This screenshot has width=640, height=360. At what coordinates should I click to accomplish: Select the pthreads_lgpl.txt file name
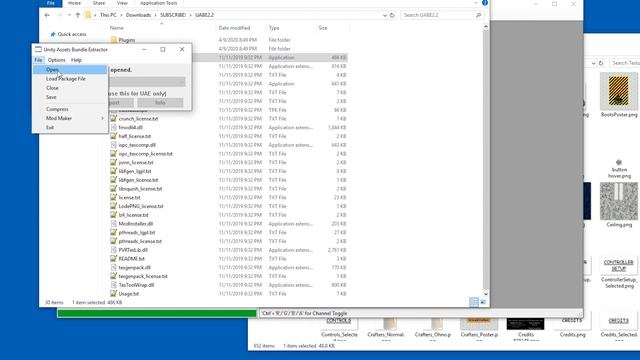point(137,232)
